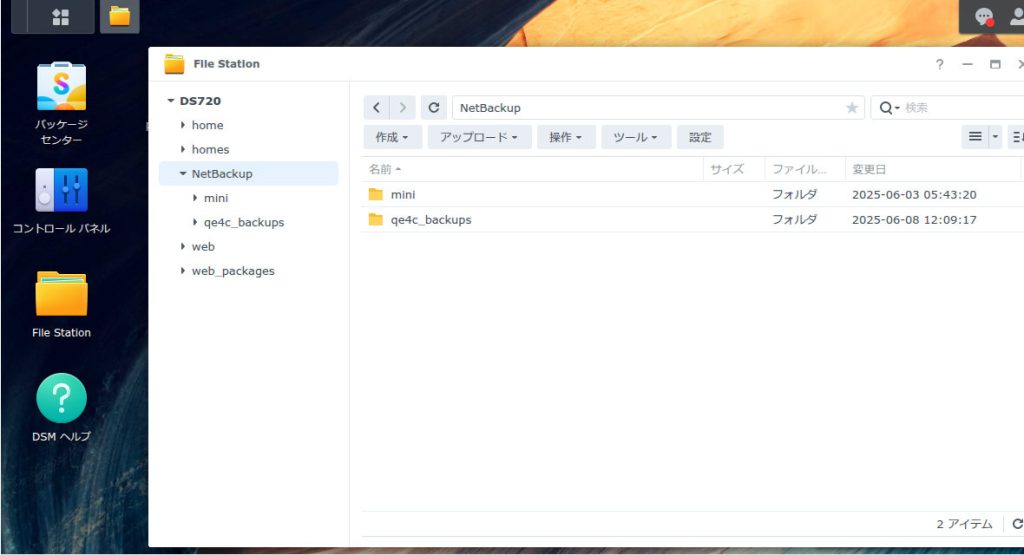Open view mode dropdown arrow
The width and height of the screenshot is (1024, 555).
pos(995,136)
